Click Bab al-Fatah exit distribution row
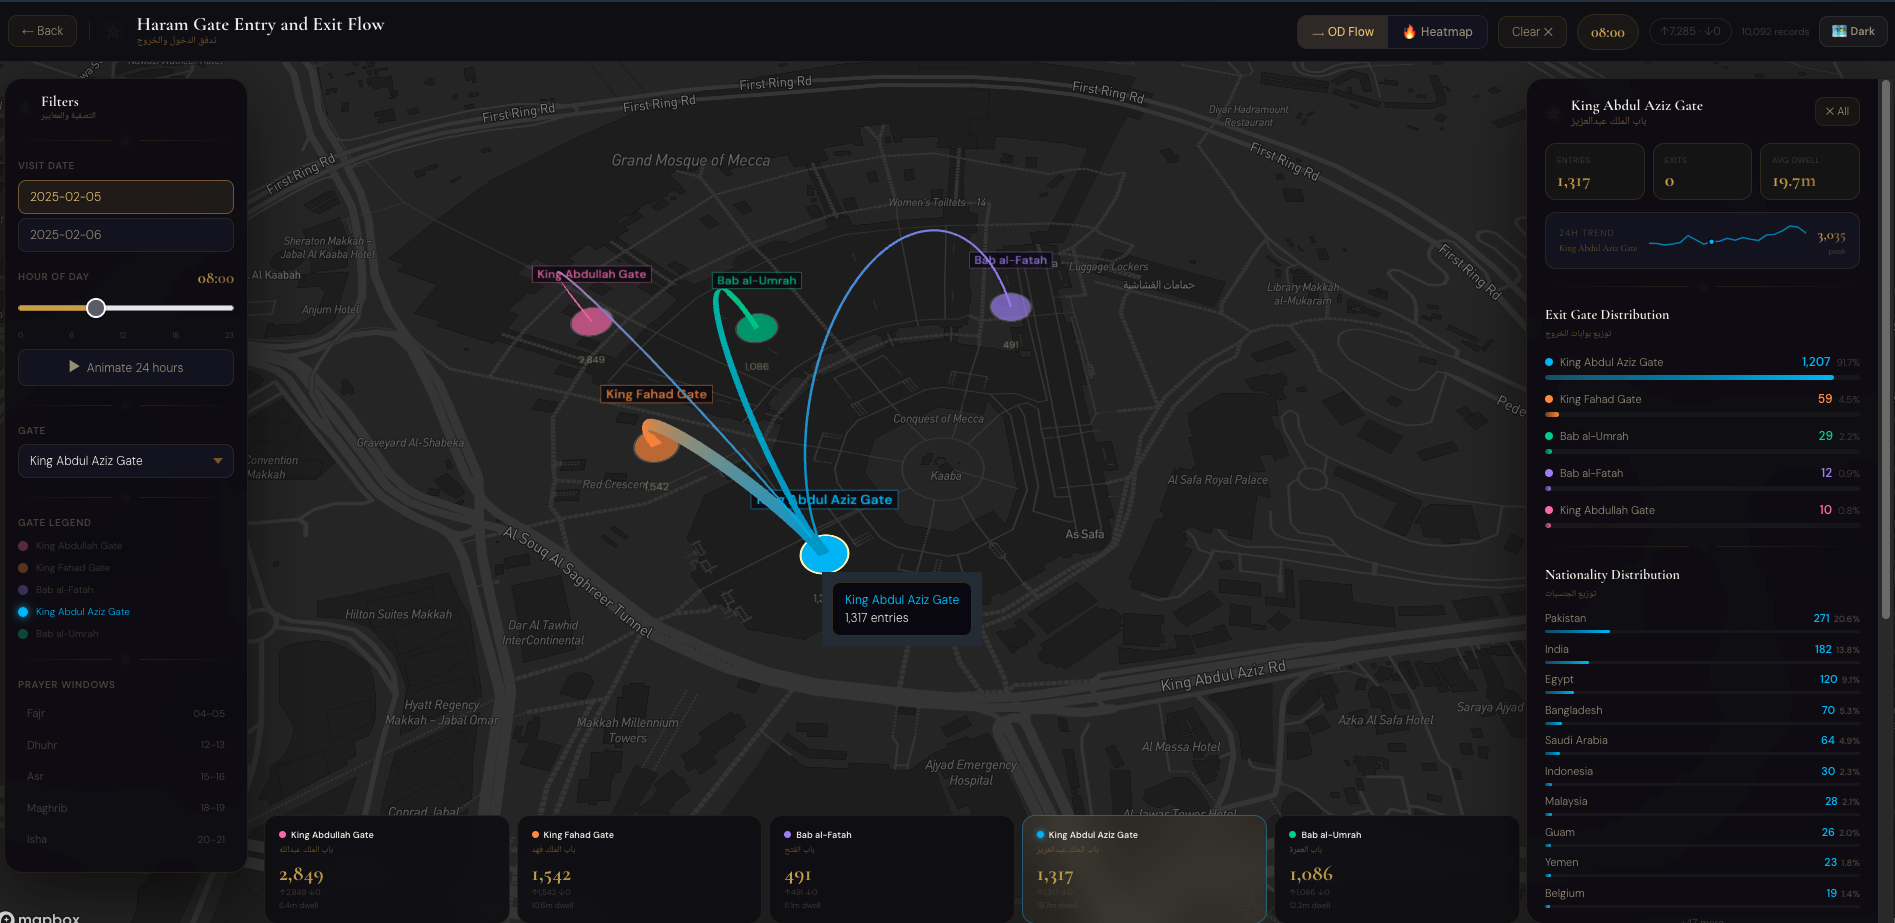Image resolution: width=1895 pixels, height=923 pixels. pos(1702,478)
